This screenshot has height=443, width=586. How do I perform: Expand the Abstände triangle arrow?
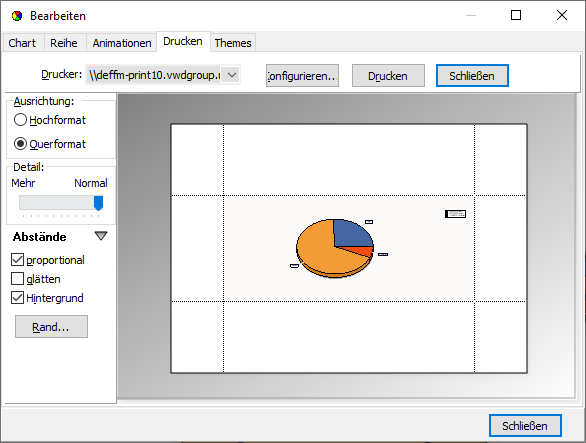point(101,236)
